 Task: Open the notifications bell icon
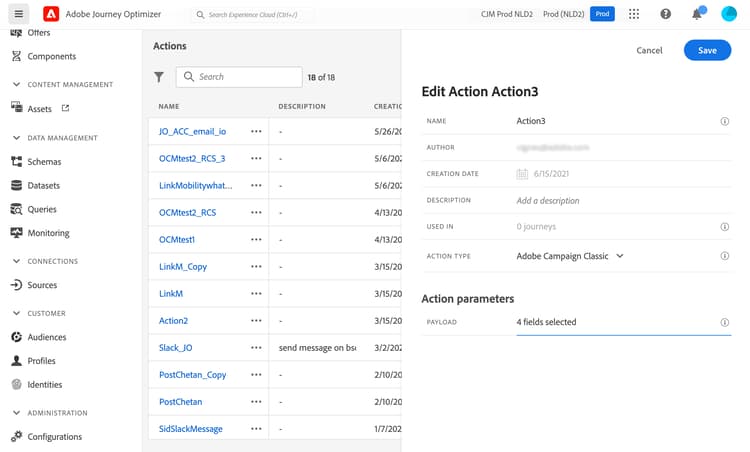(x=697, y=14)
